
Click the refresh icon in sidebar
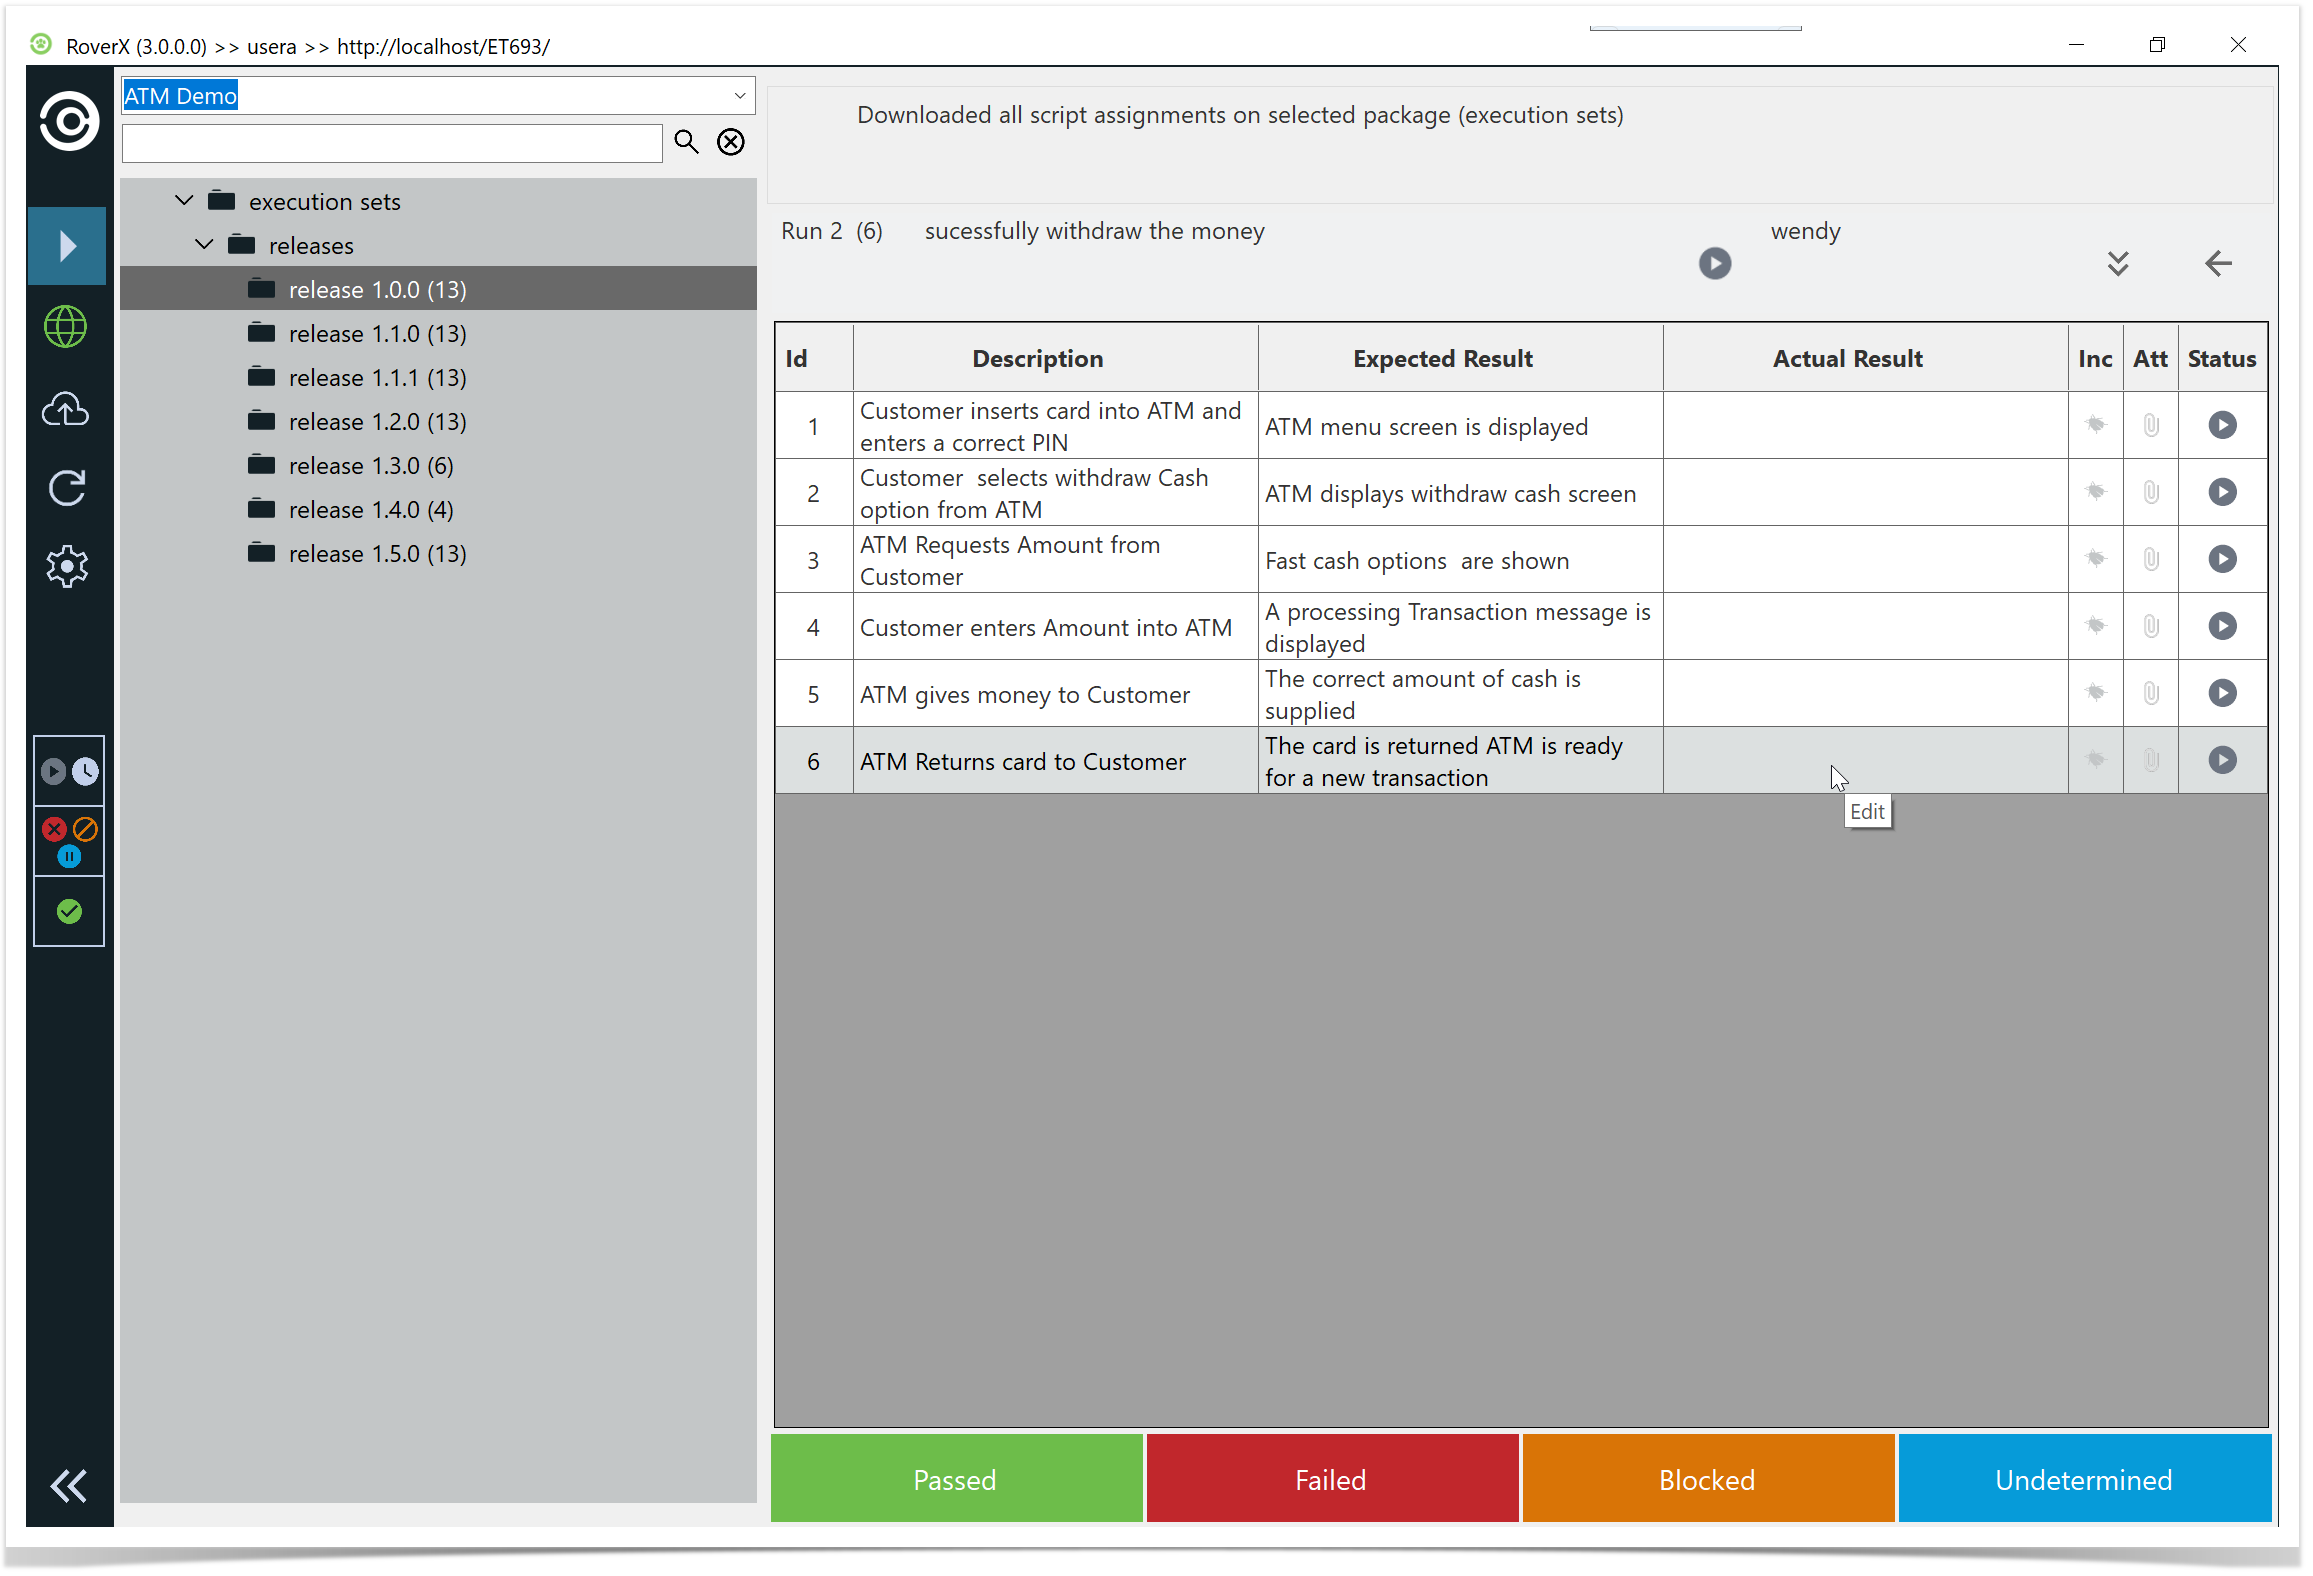(66, 488)
